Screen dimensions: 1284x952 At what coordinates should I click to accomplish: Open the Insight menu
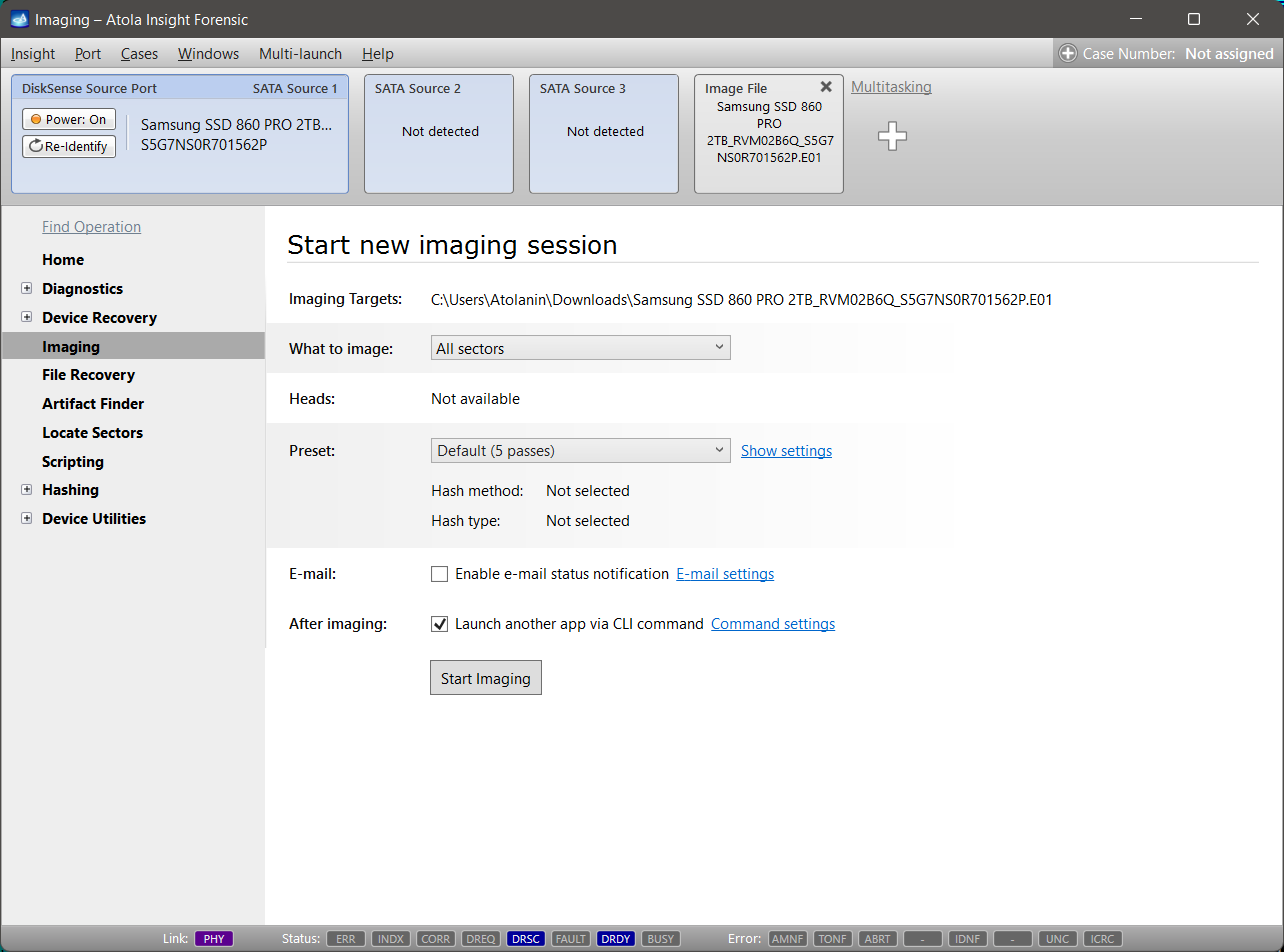pyautogui.click(x=33, y=54)
